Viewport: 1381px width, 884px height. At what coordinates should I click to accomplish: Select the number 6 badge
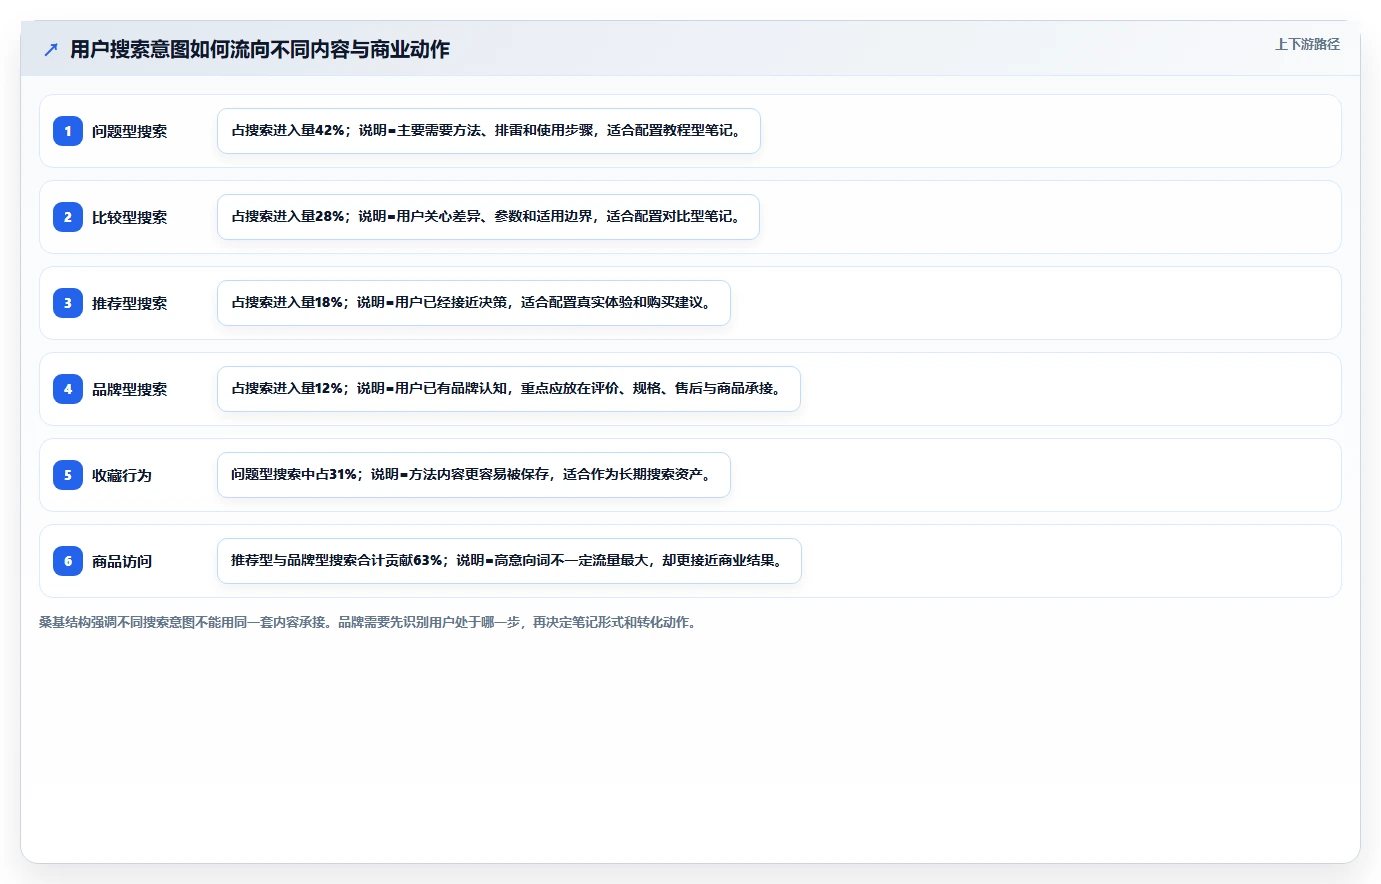[68, 561]
